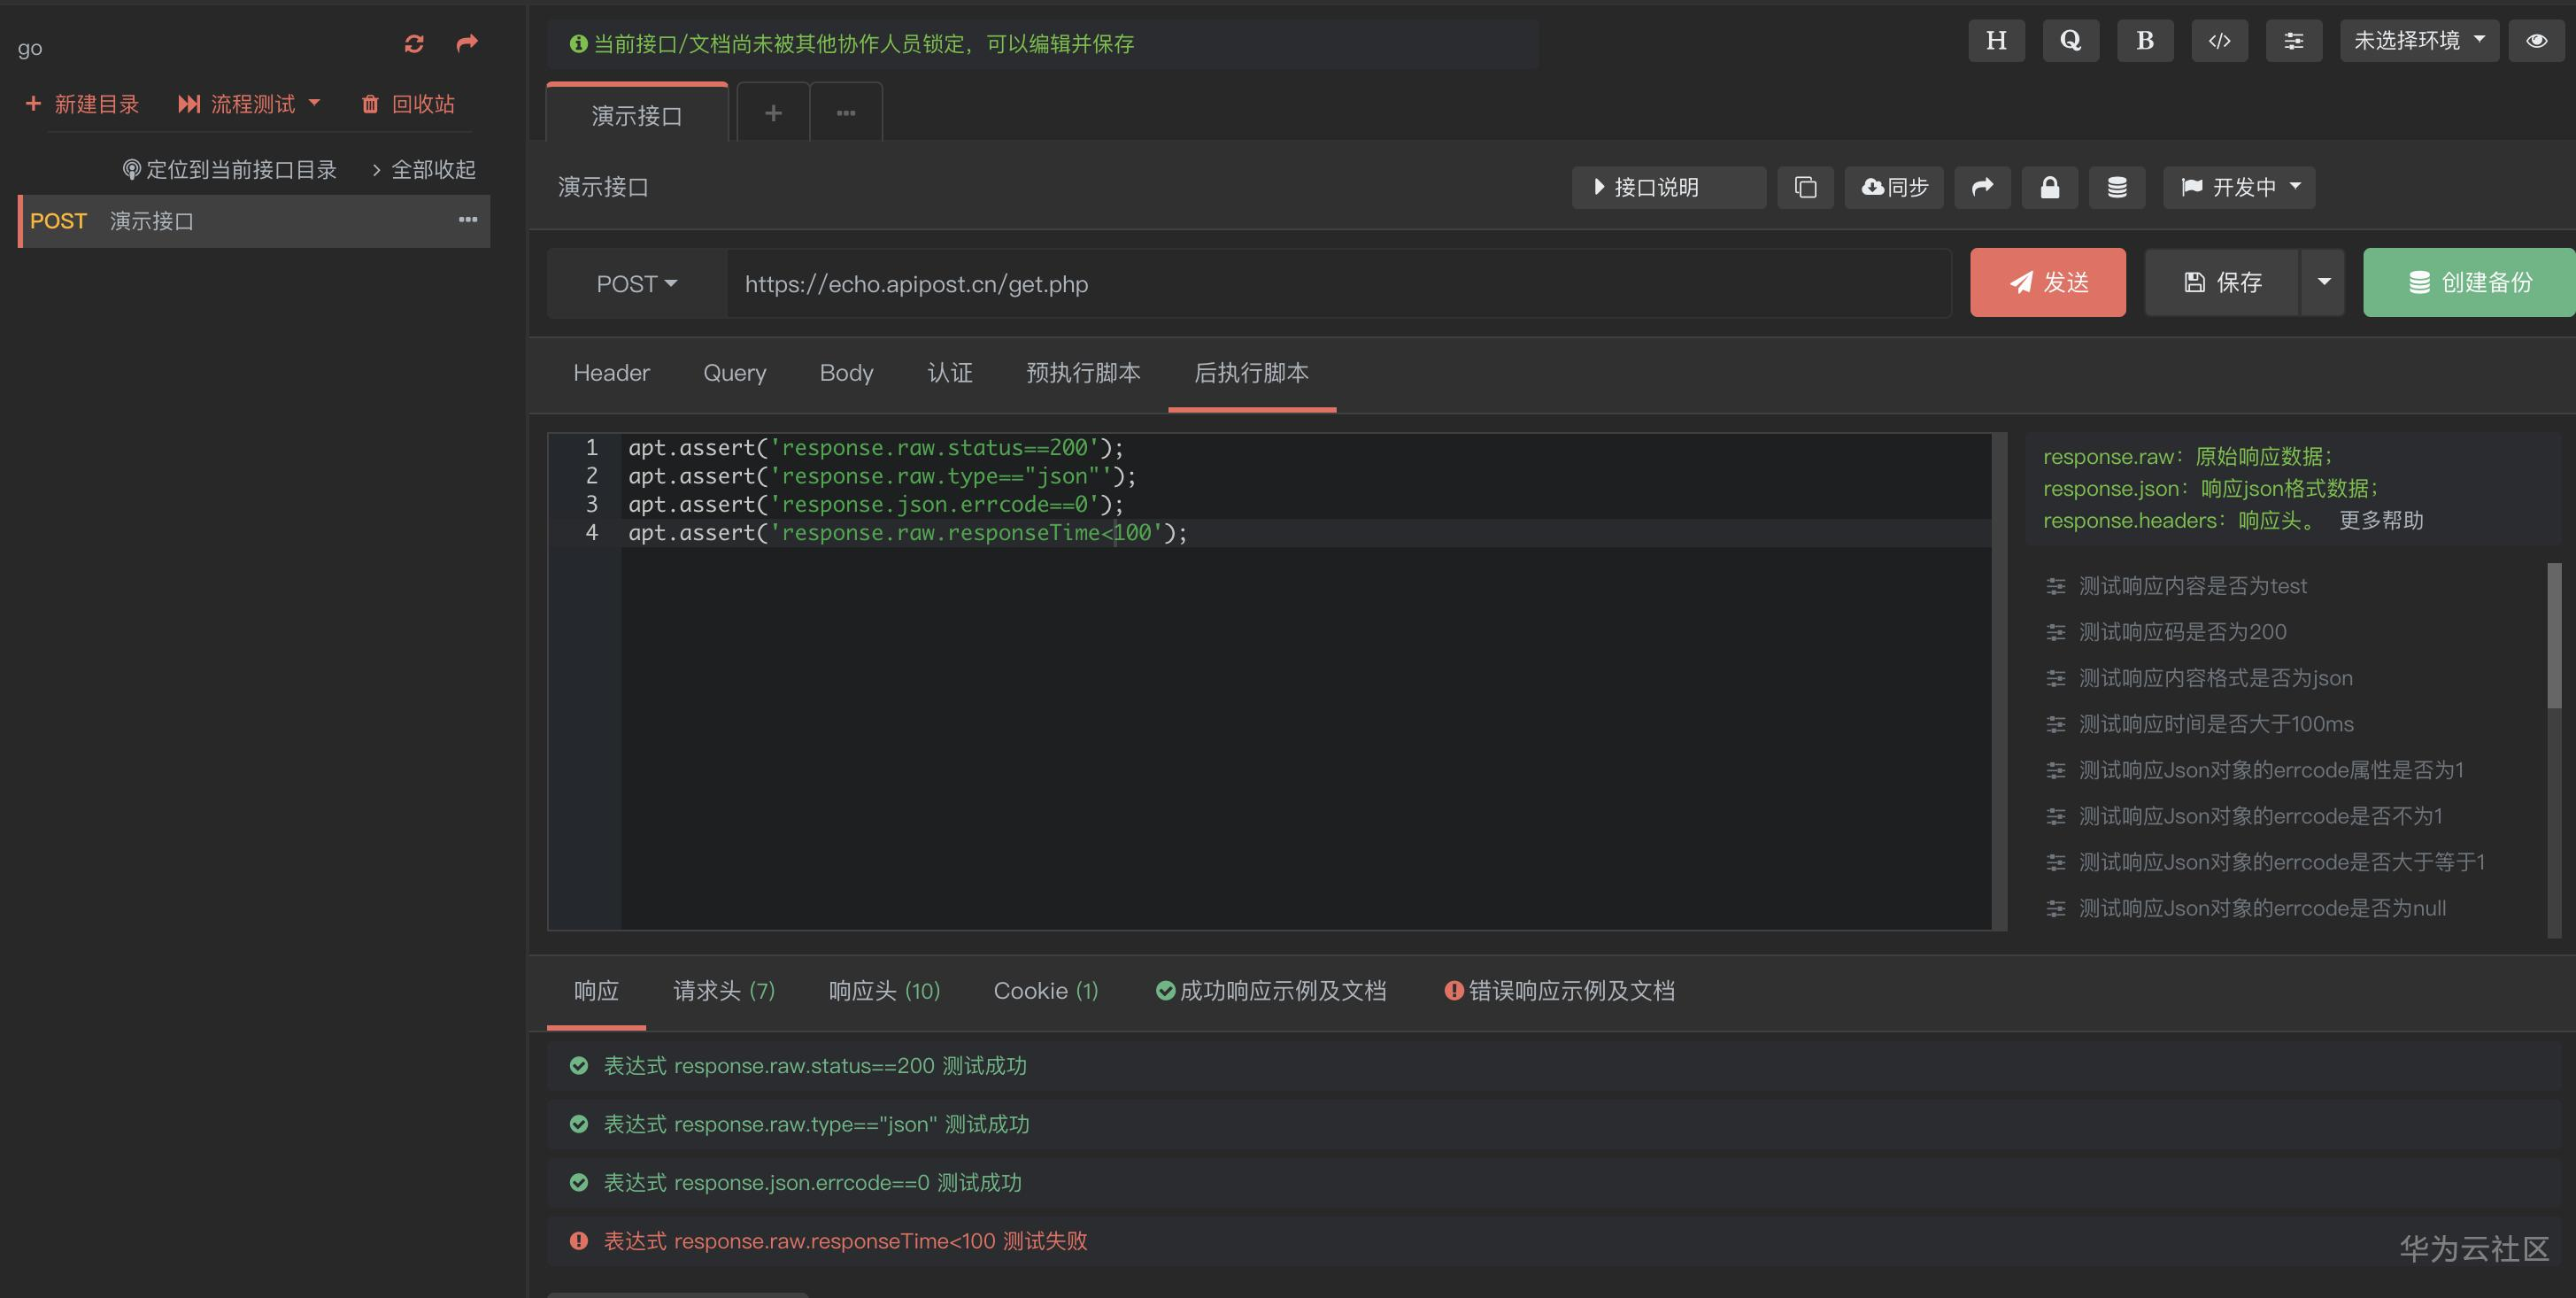The height and width of the screenshot is (1298, 2576).
Task: Open the 未选择环境 environment dropdown
Action: [2418, 41]
